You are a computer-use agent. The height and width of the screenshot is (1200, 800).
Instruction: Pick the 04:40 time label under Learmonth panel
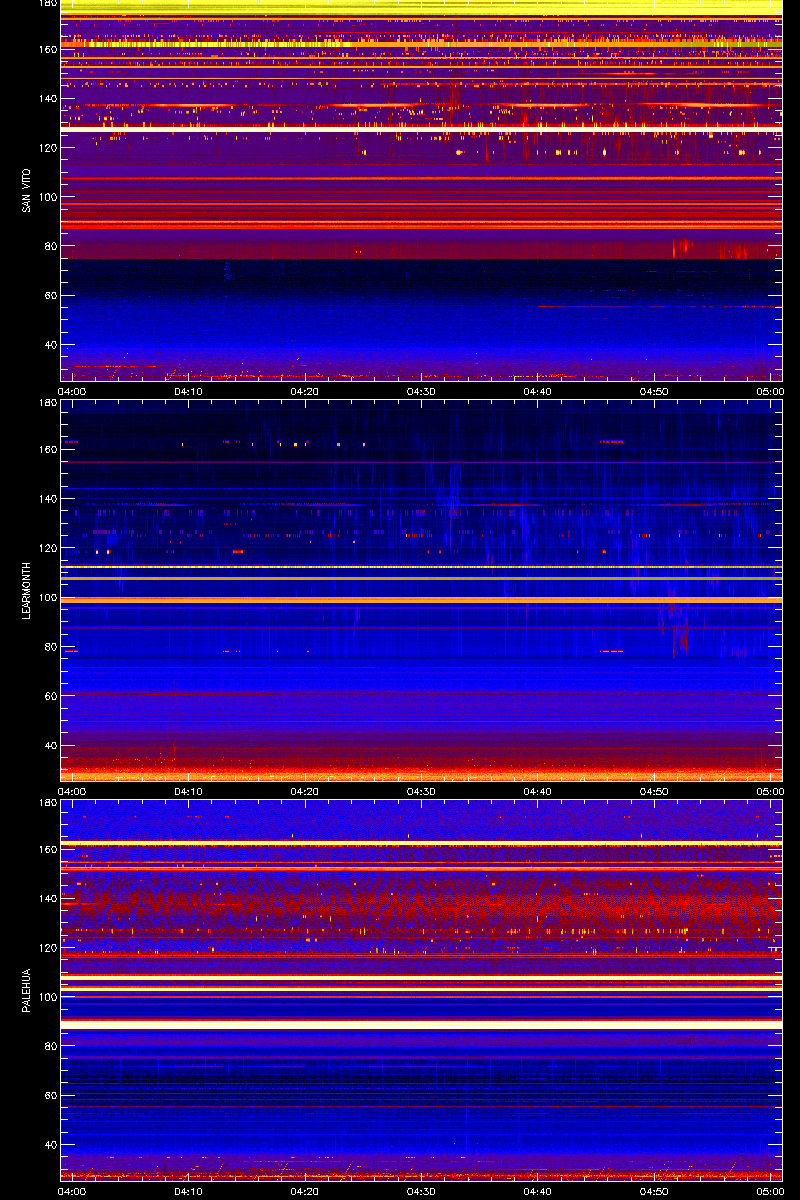[x=538, y=791]
